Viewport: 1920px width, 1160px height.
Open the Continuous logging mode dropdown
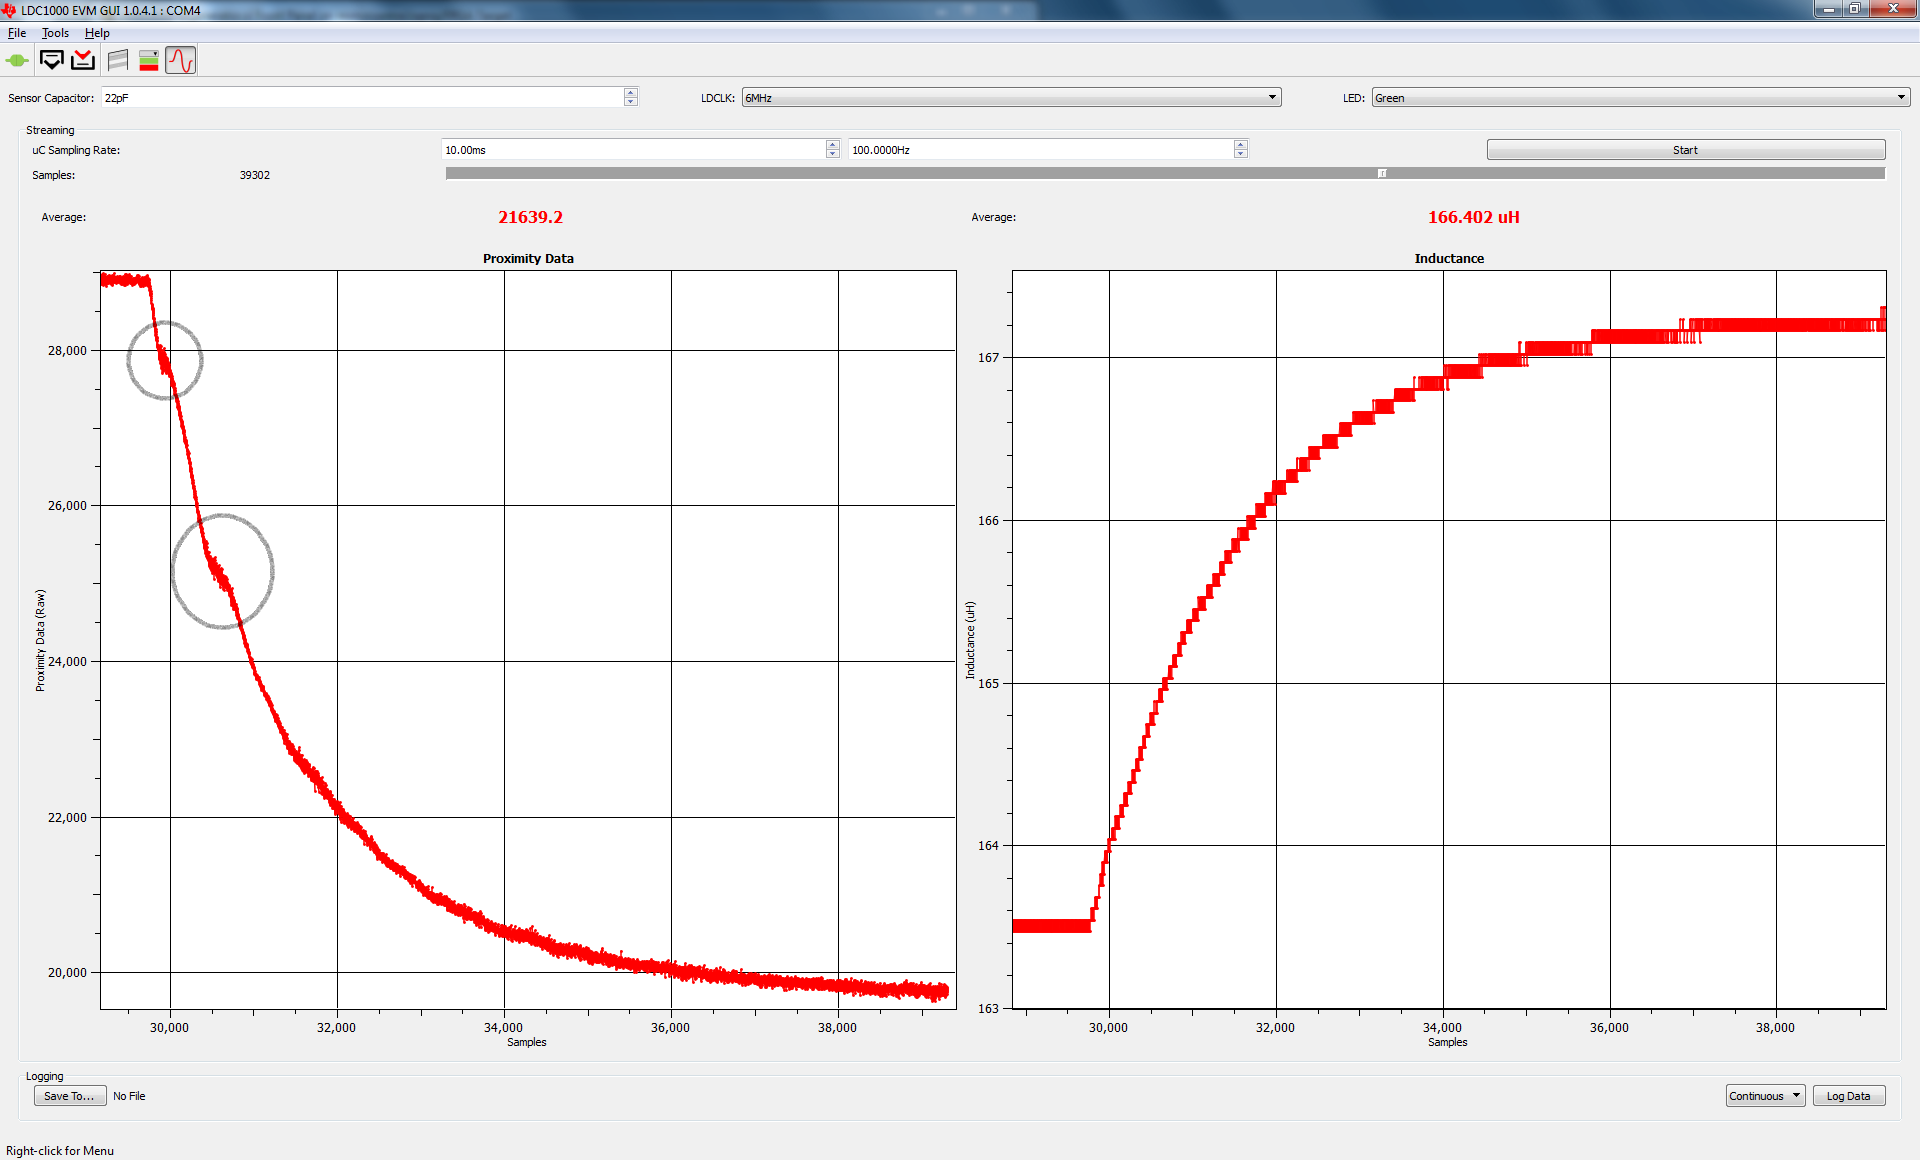1765,1096
